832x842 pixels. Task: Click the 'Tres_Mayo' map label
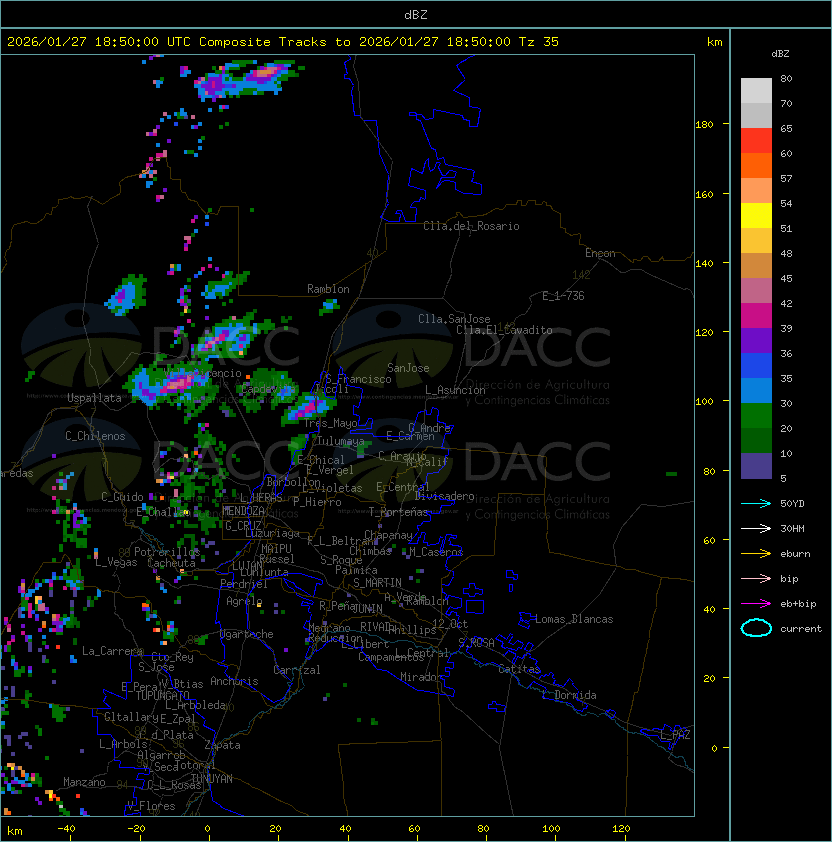pyautogui.click(x=330, y=423)
